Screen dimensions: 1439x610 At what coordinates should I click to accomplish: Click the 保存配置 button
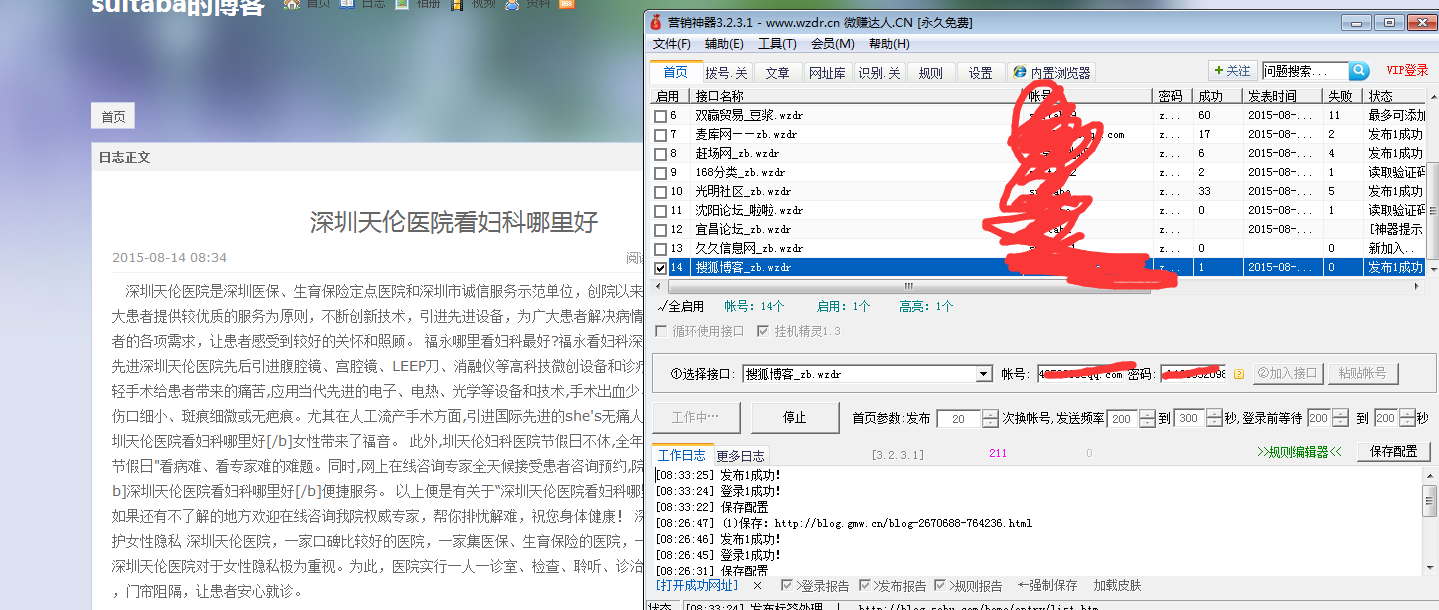point(1393,452)
